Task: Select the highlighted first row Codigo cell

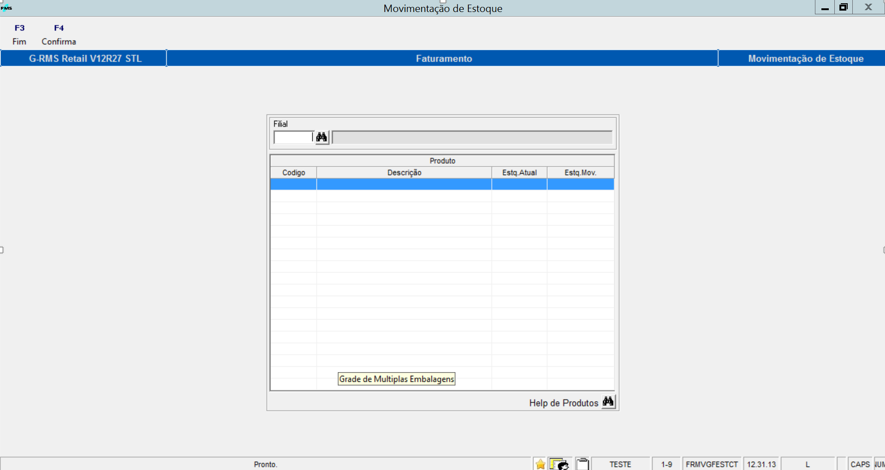Action: (x=293, y=184)
